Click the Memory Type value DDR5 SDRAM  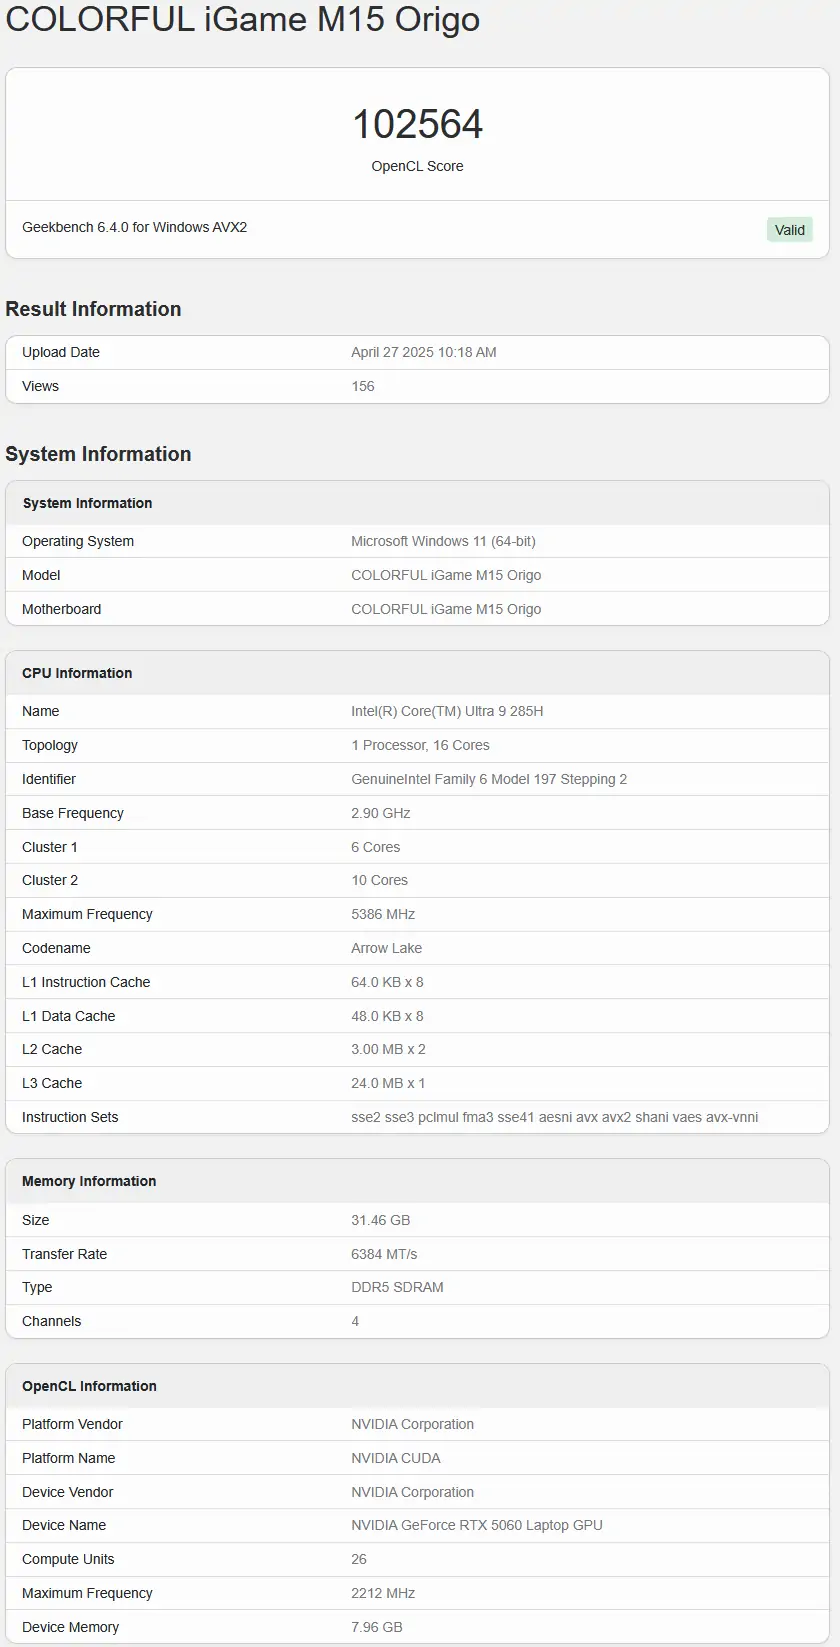pos(397,1287)
